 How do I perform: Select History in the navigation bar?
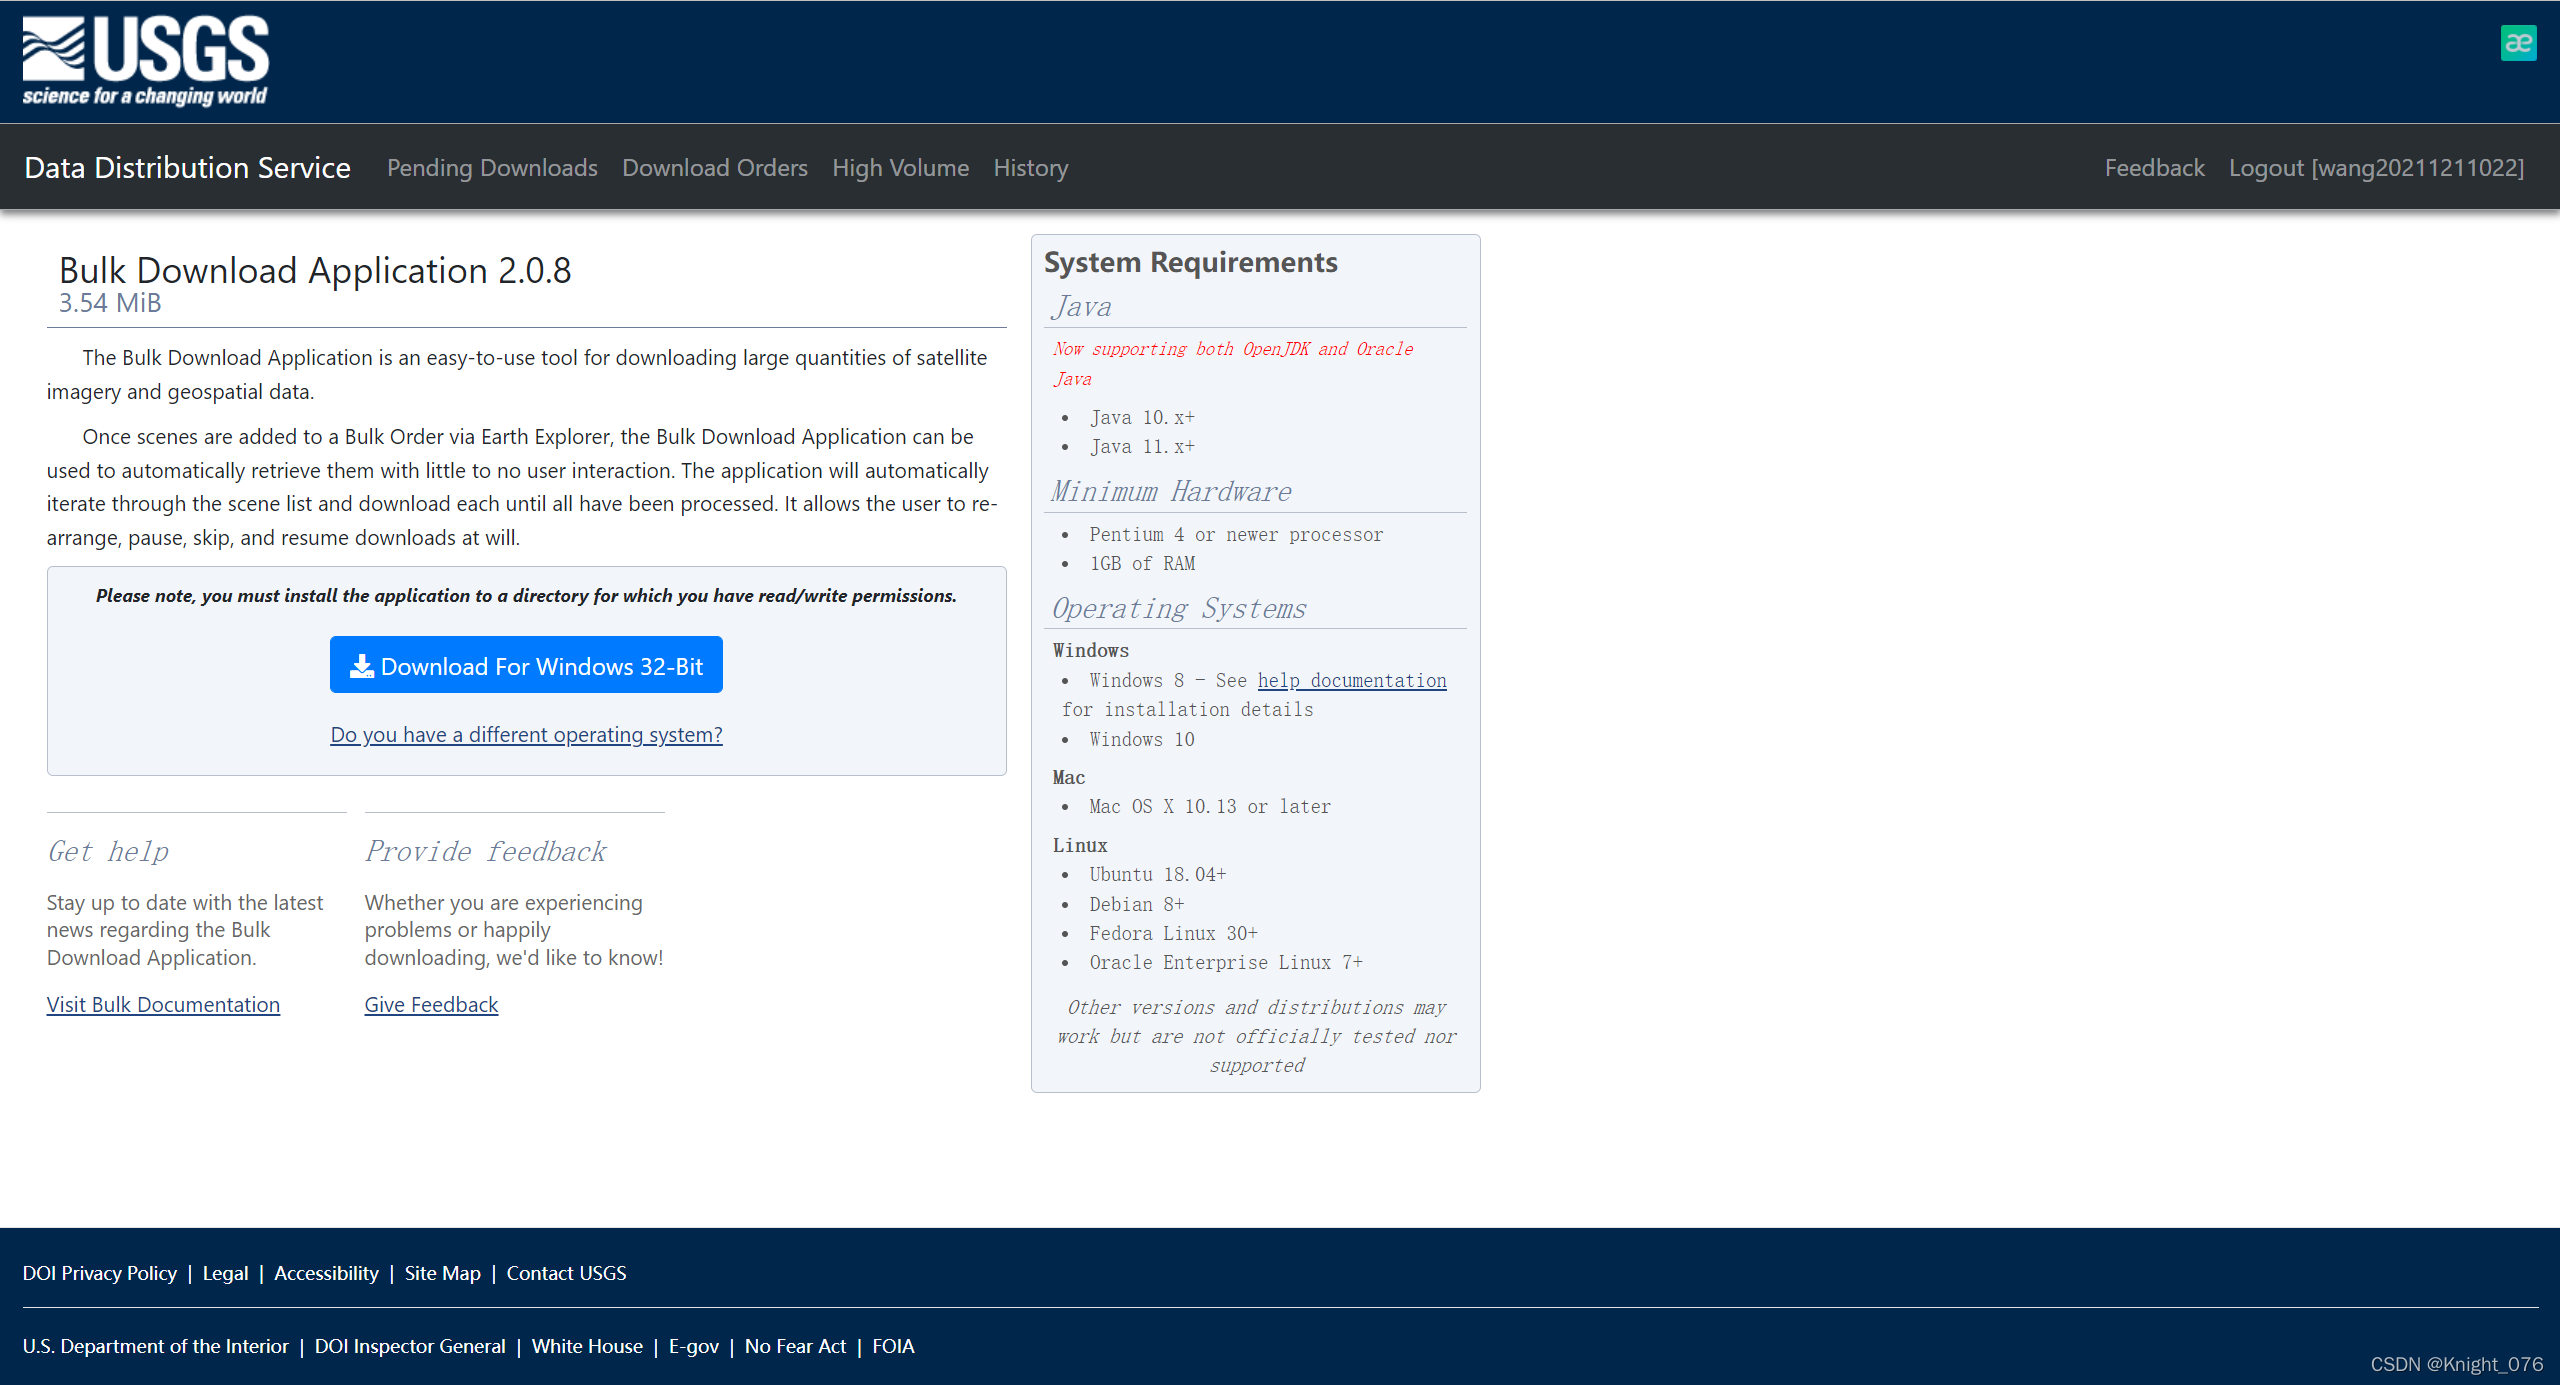pyautogui.click(x=1030, y=168)
